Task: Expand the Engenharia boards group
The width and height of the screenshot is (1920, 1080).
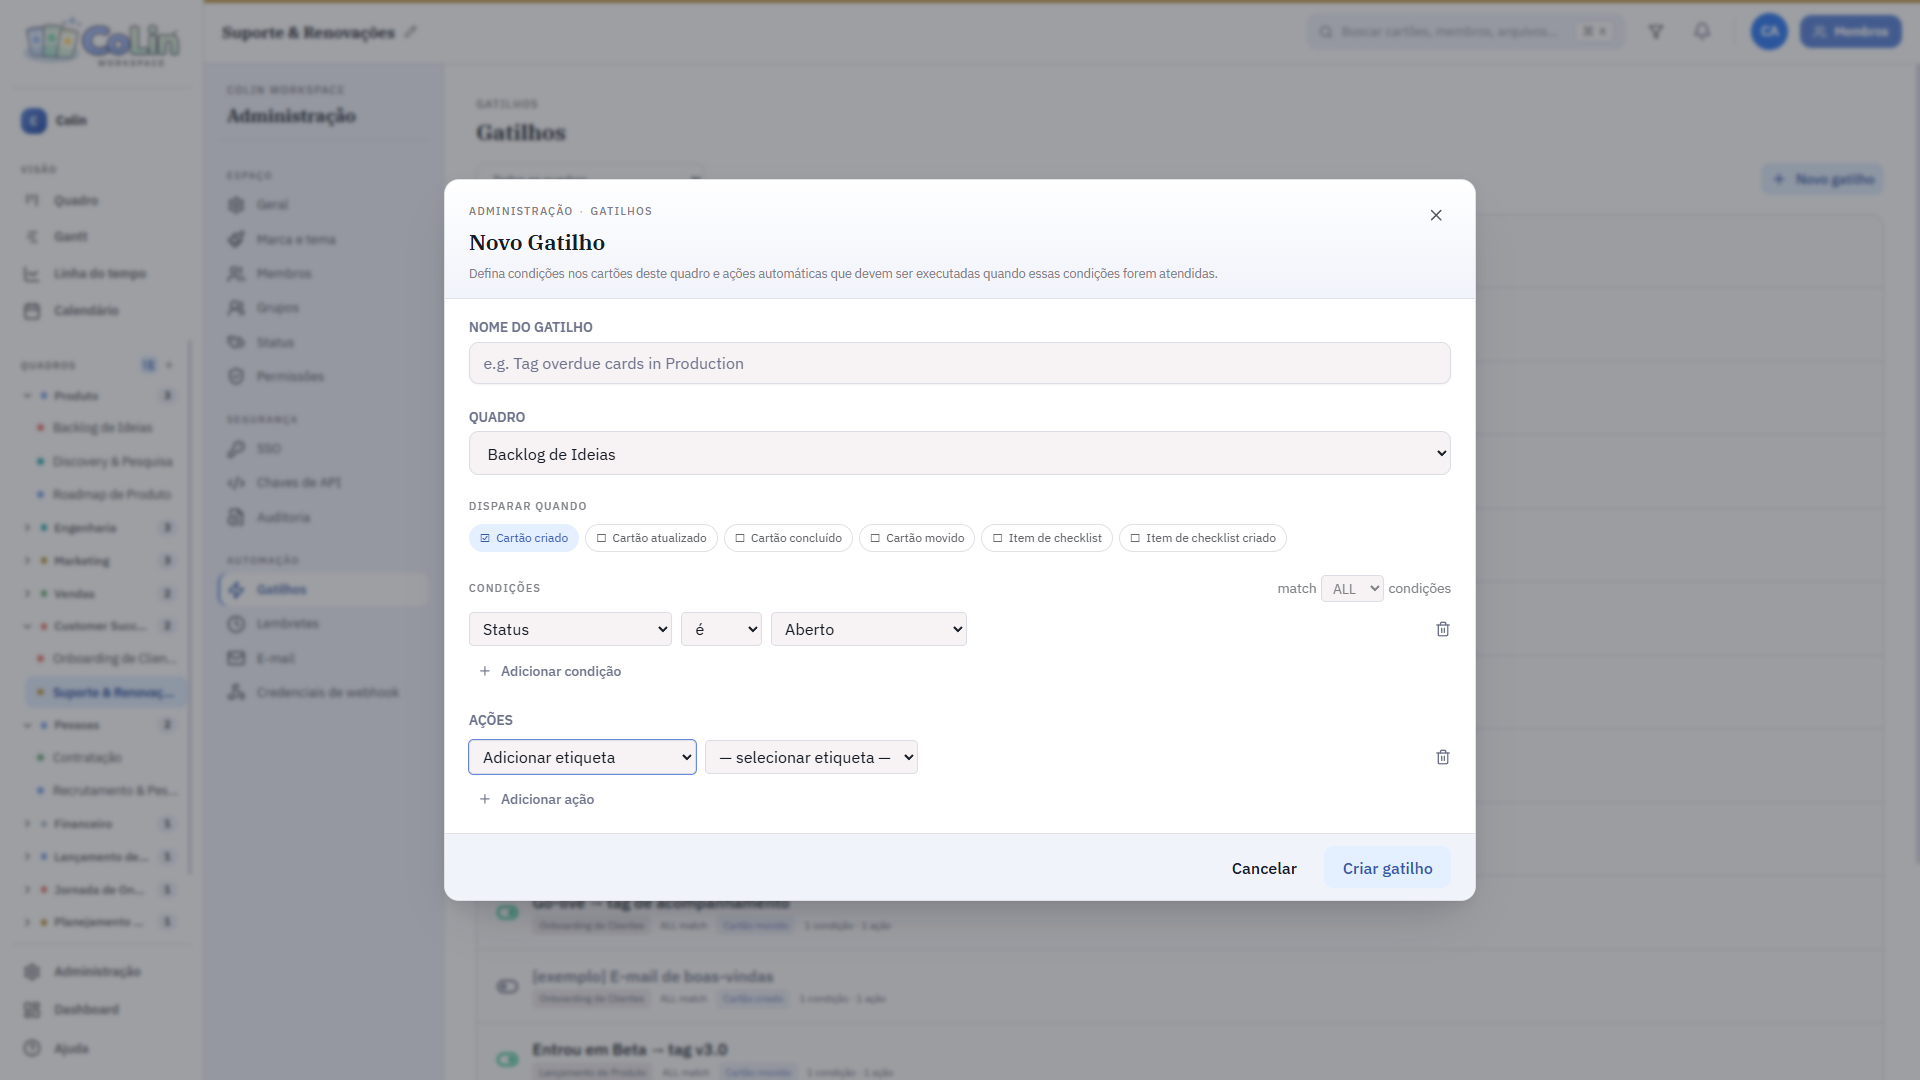Action: click(x=27, y=528)
